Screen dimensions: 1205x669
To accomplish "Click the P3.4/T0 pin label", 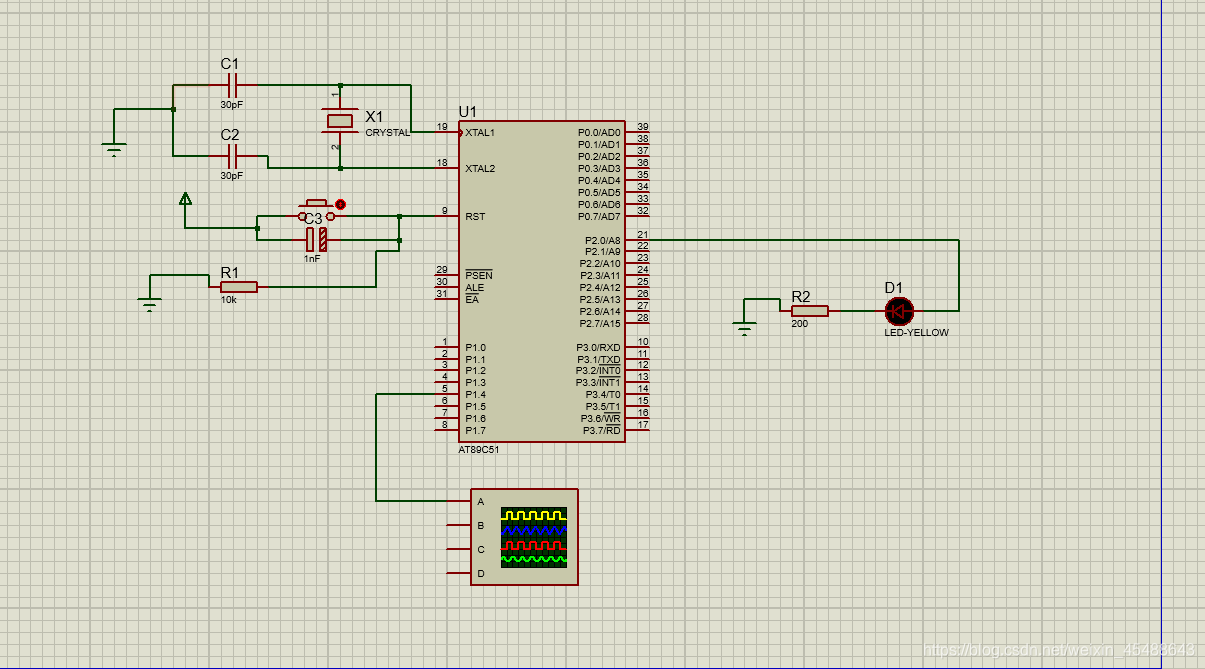I will click(x=603, y=395).
